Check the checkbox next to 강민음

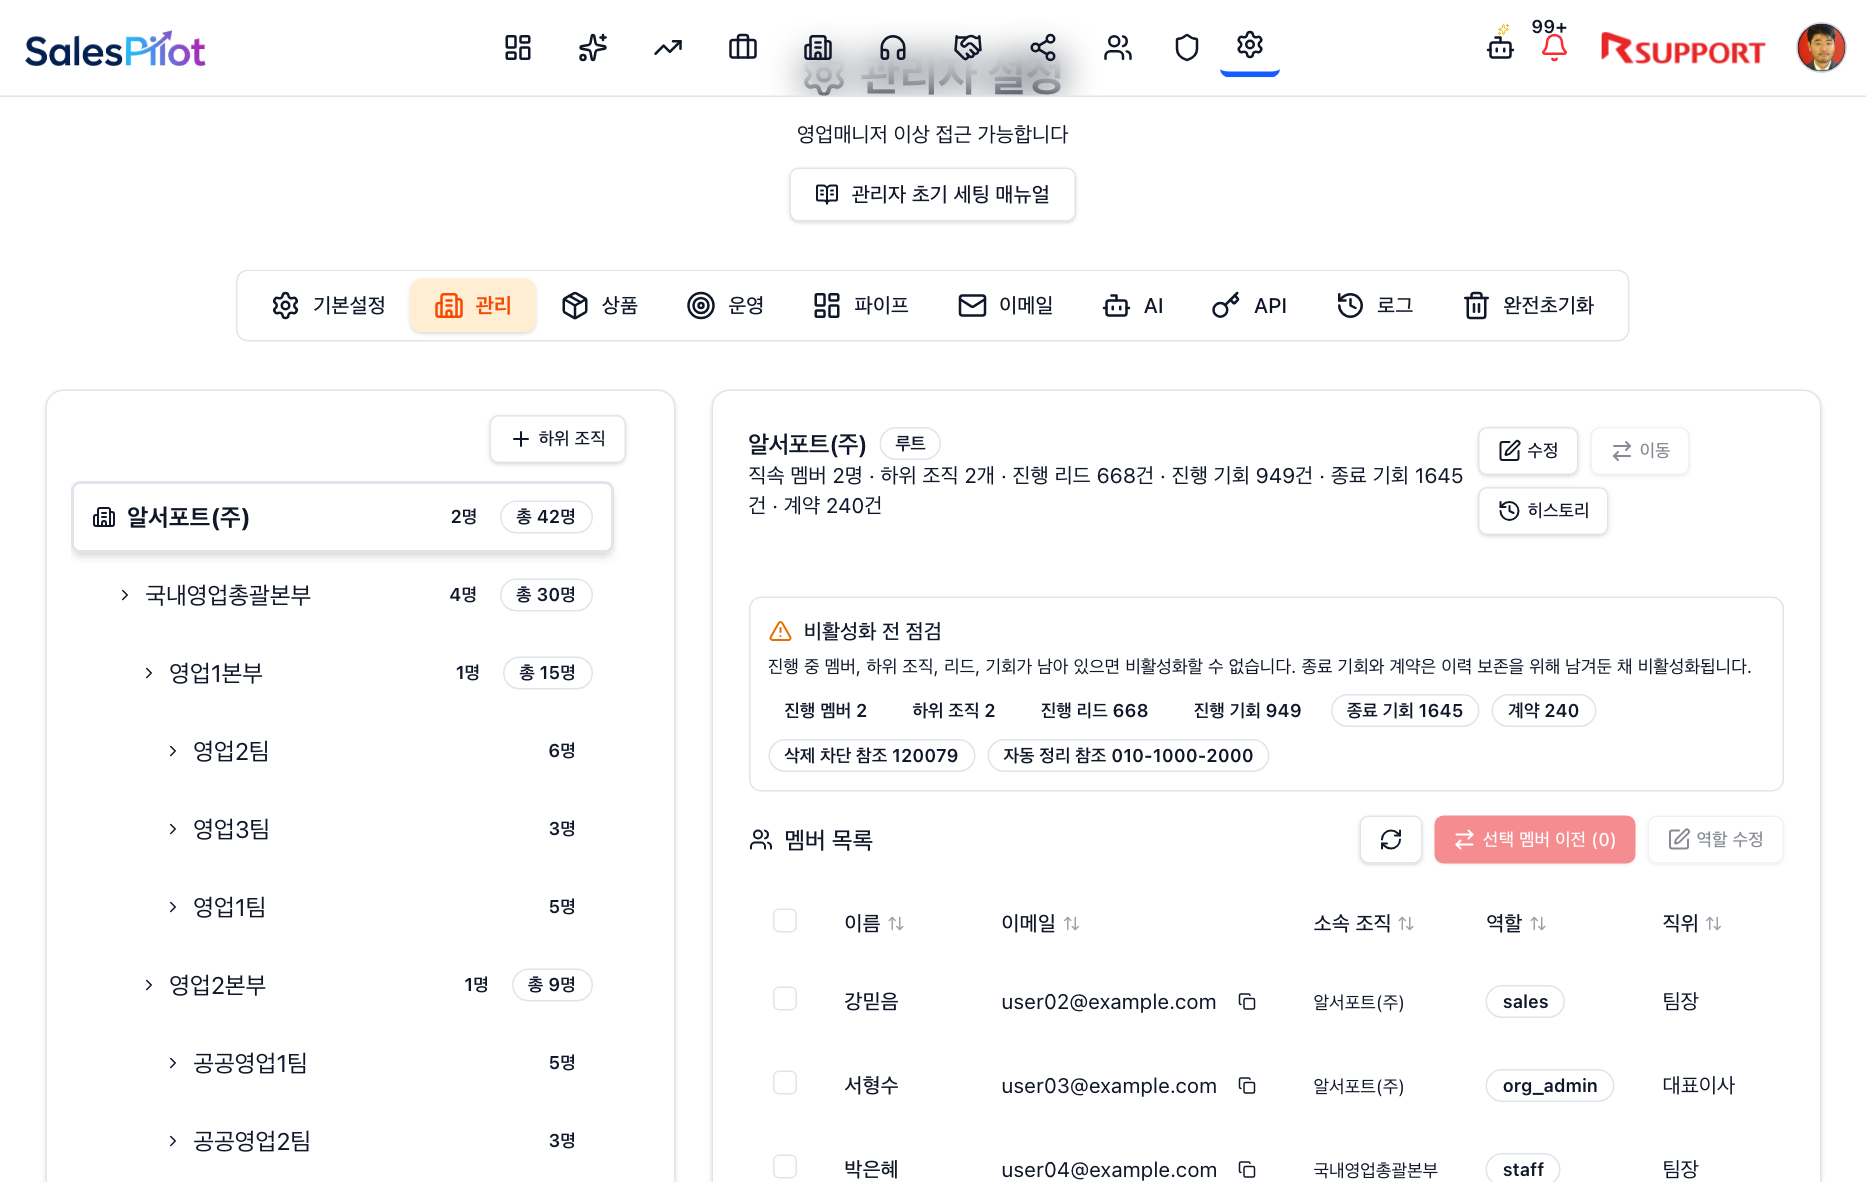point(785,999)
